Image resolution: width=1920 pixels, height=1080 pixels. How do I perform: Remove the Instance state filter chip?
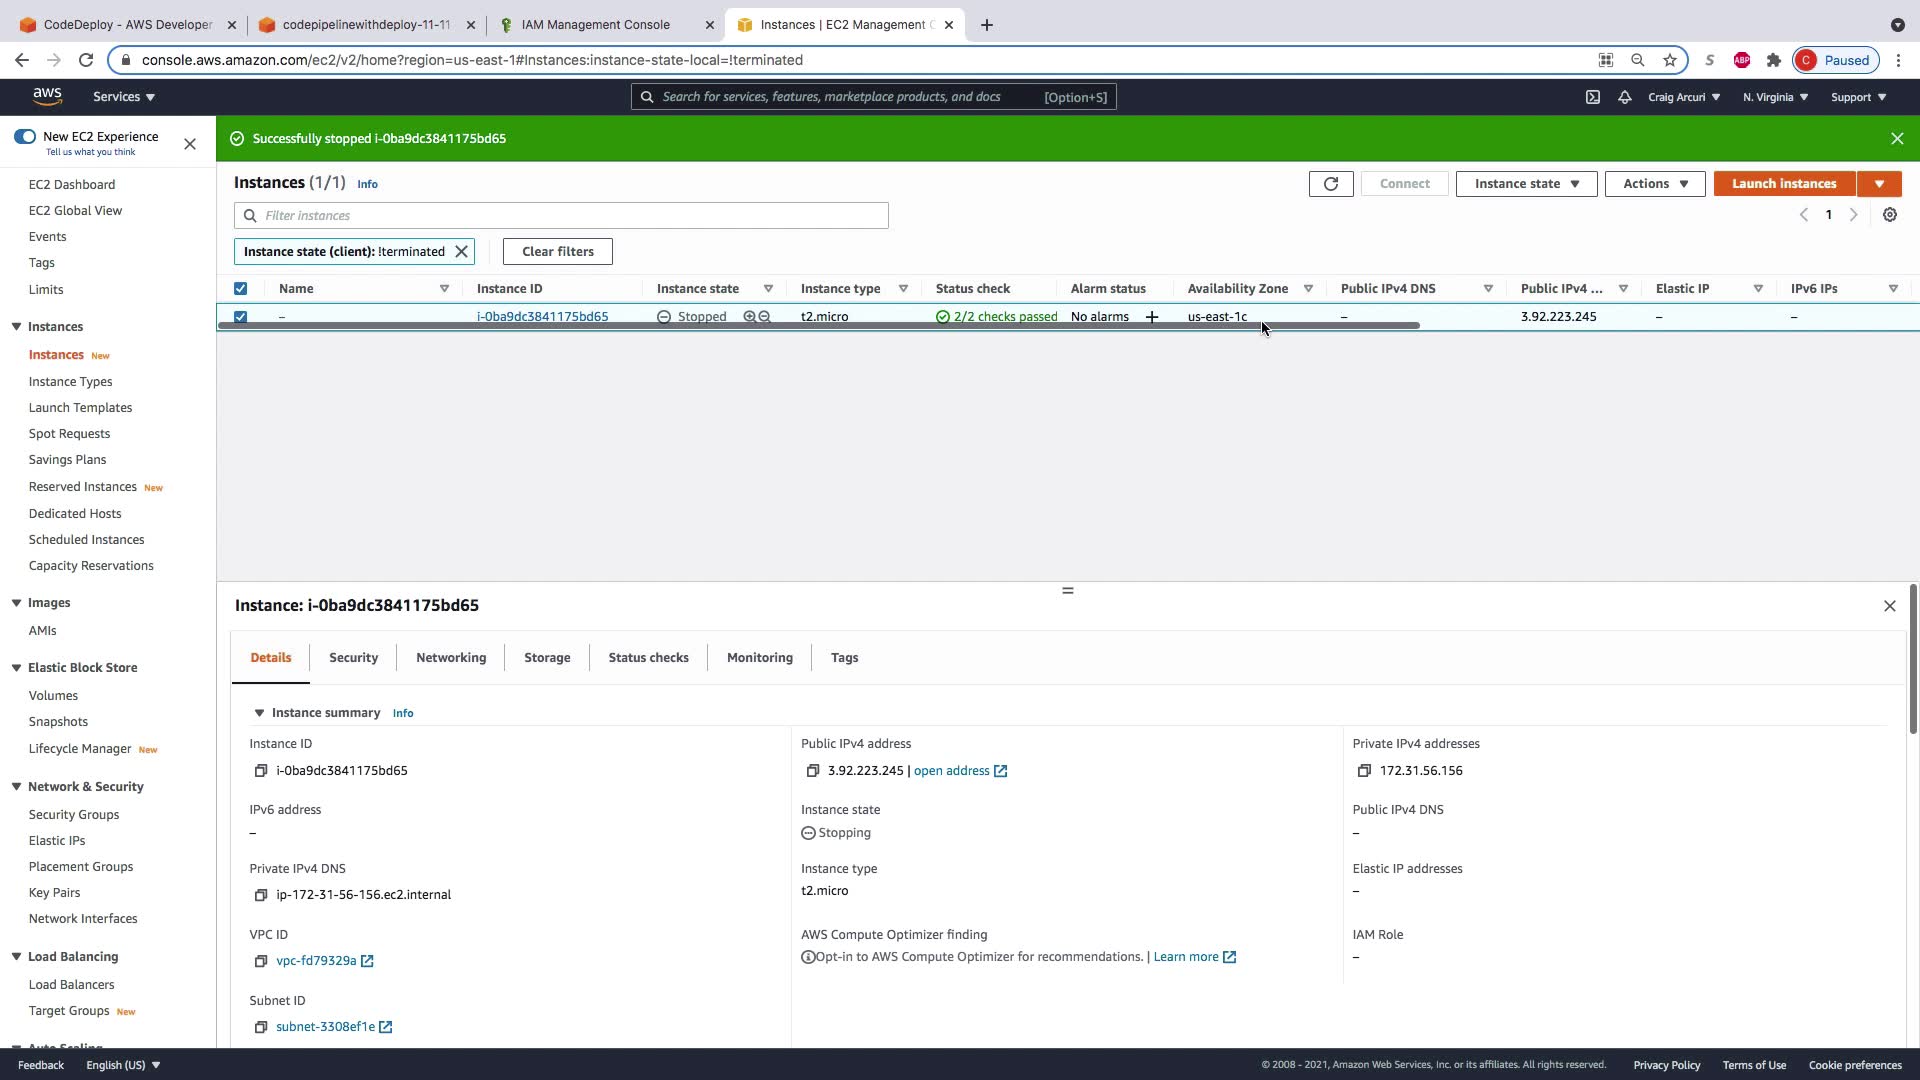click(461, 252)
